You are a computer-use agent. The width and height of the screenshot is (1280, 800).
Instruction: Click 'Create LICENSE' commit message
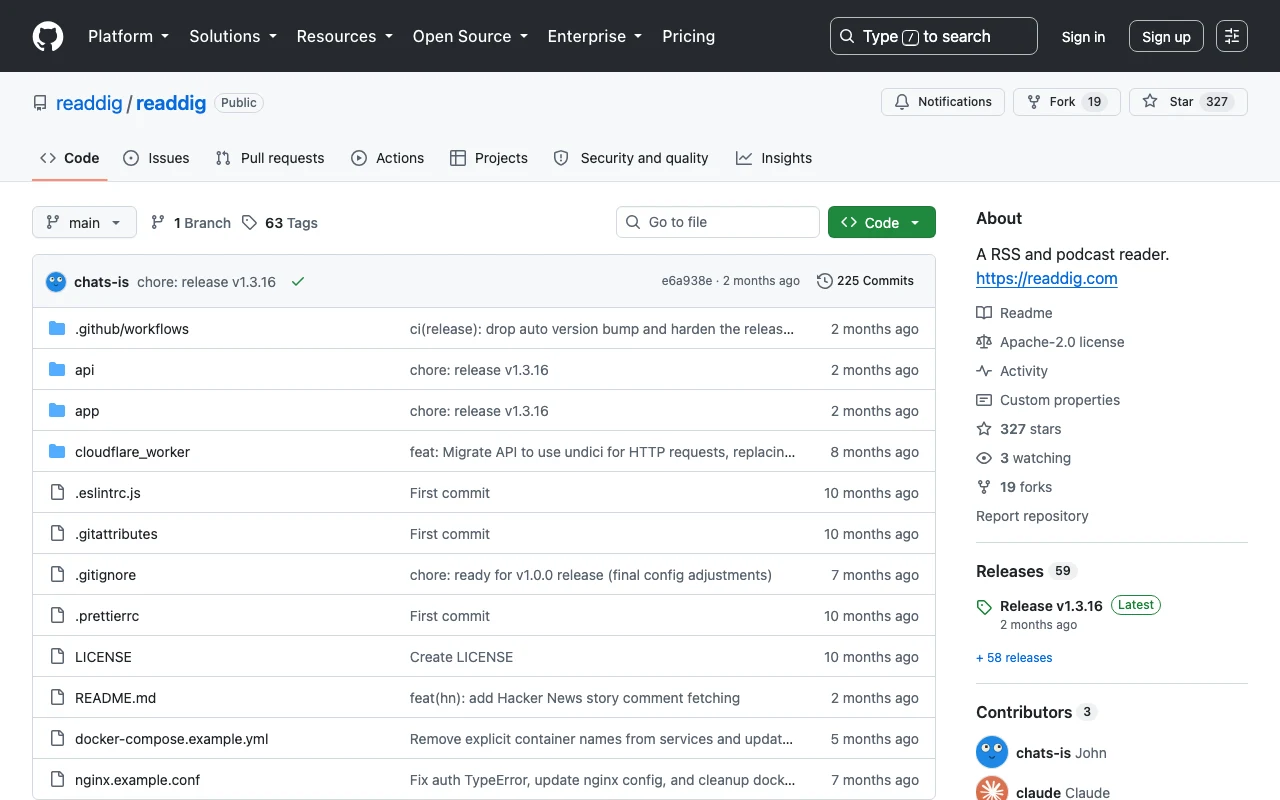tap(461, 657)
